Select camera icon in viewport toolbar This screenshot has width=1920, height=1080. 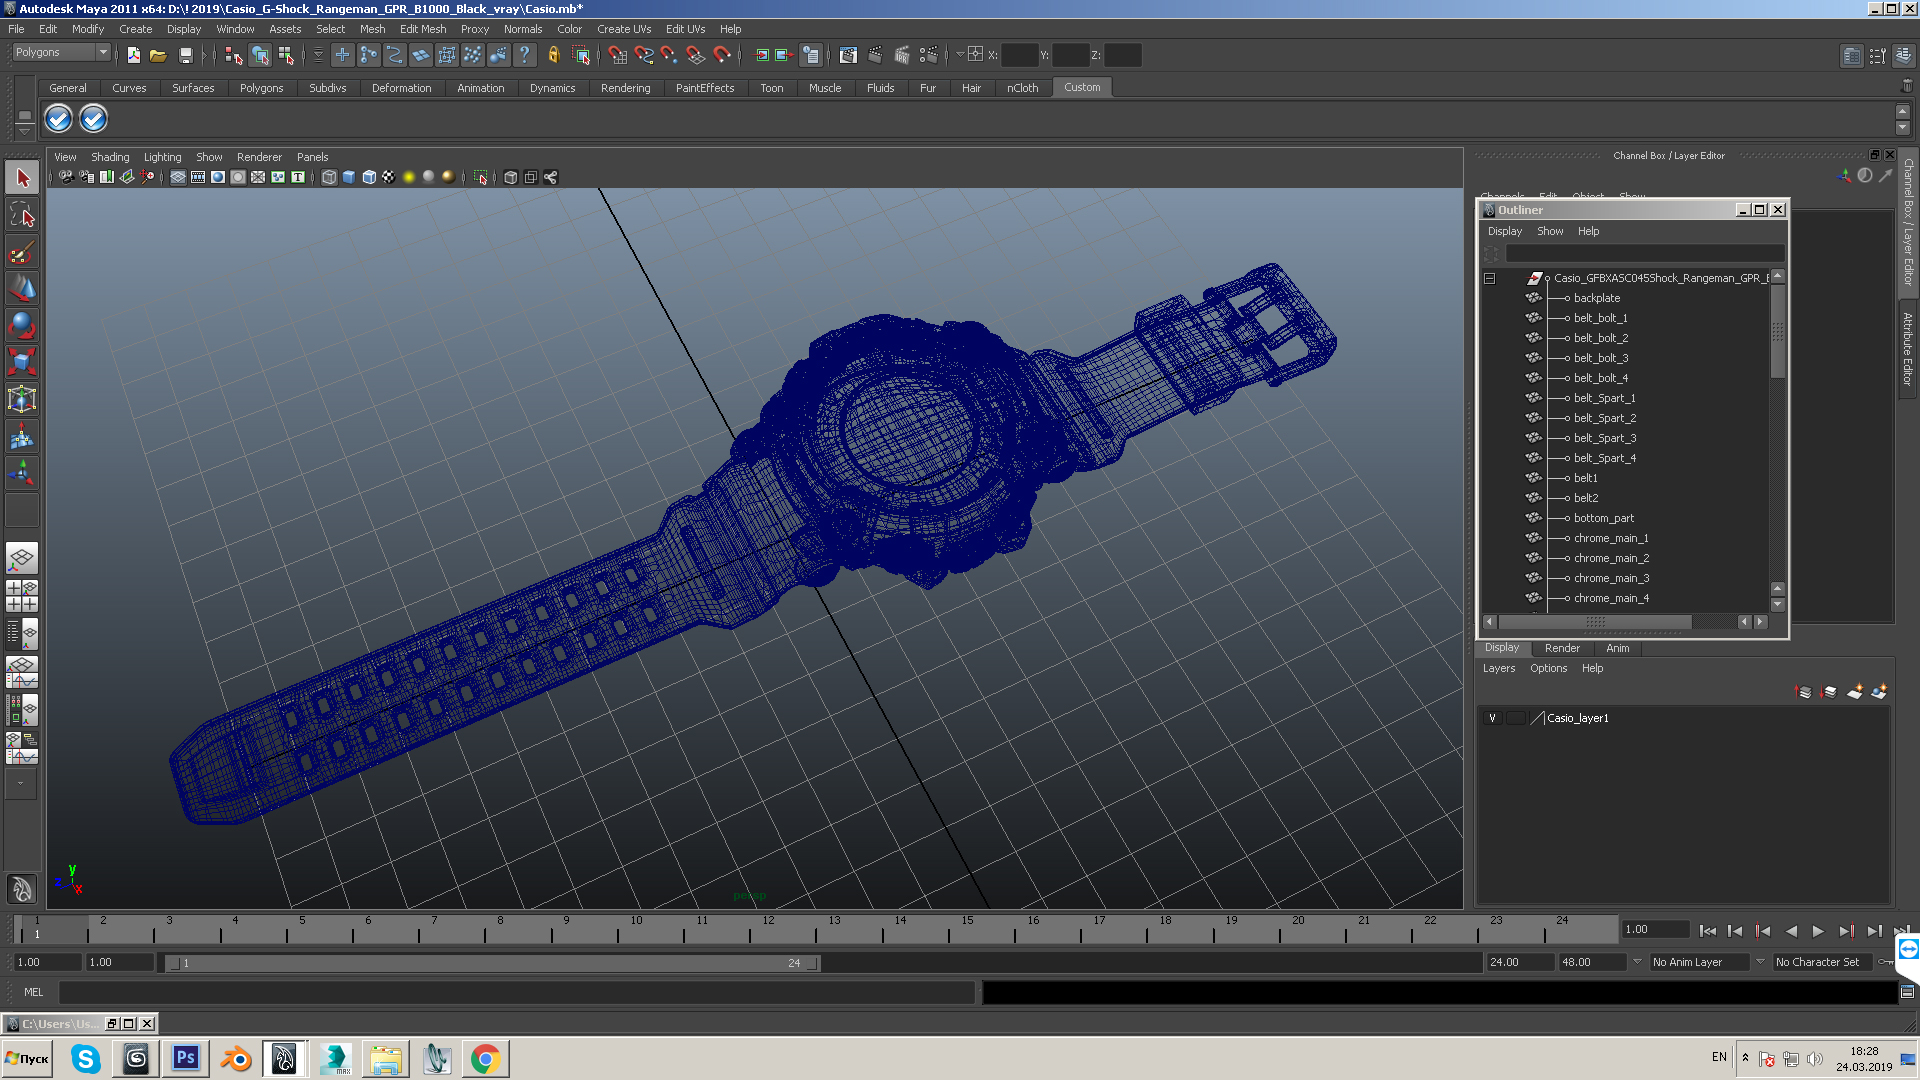pyautogui.click(x=66, y=177)
